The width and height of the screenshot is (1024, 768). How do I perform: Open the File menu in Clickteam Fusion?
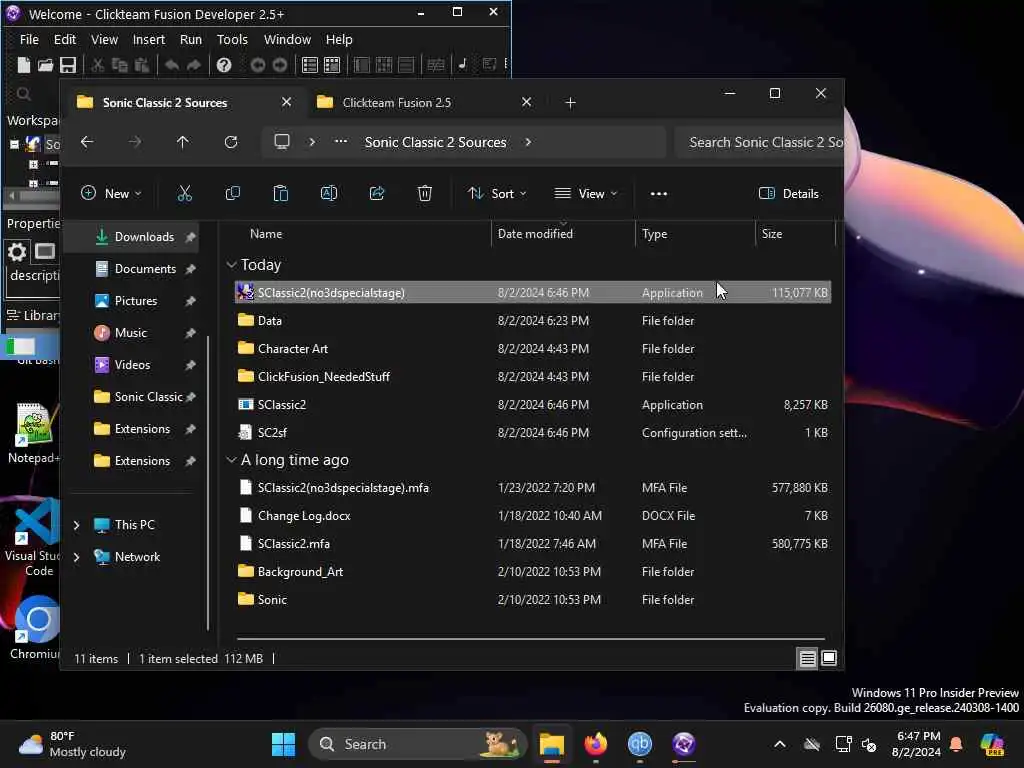click(x=29, y=39)
